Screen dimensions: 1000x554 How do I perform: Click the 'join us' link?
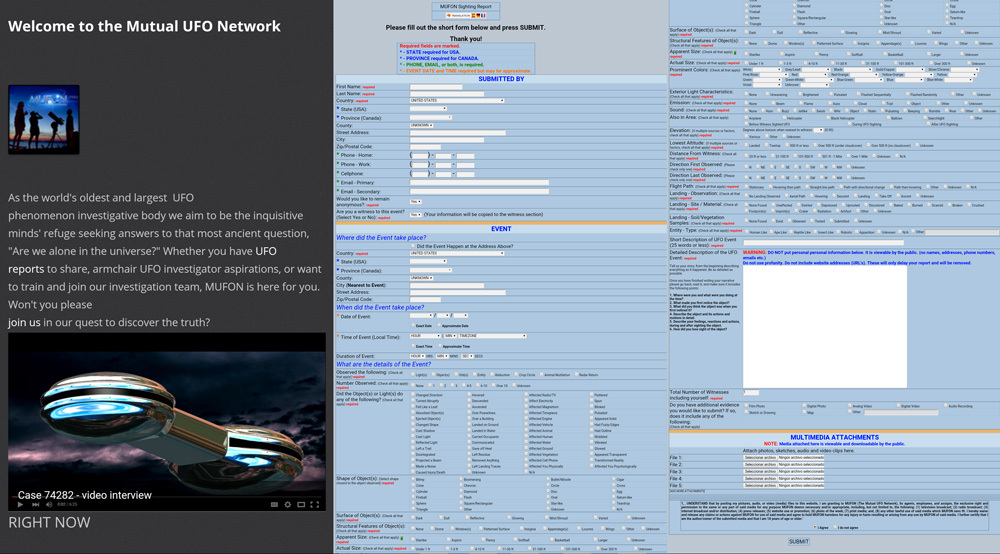pos(24,323)
